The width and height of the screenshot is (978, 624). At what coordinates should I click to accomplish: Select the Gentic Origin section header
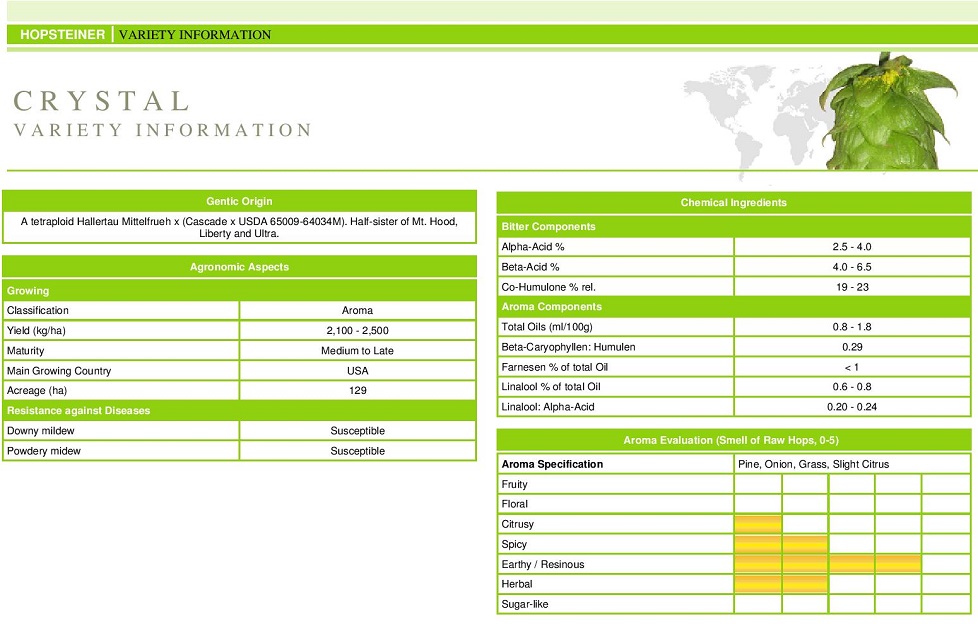pyautogui.click(x=239, y=201)
